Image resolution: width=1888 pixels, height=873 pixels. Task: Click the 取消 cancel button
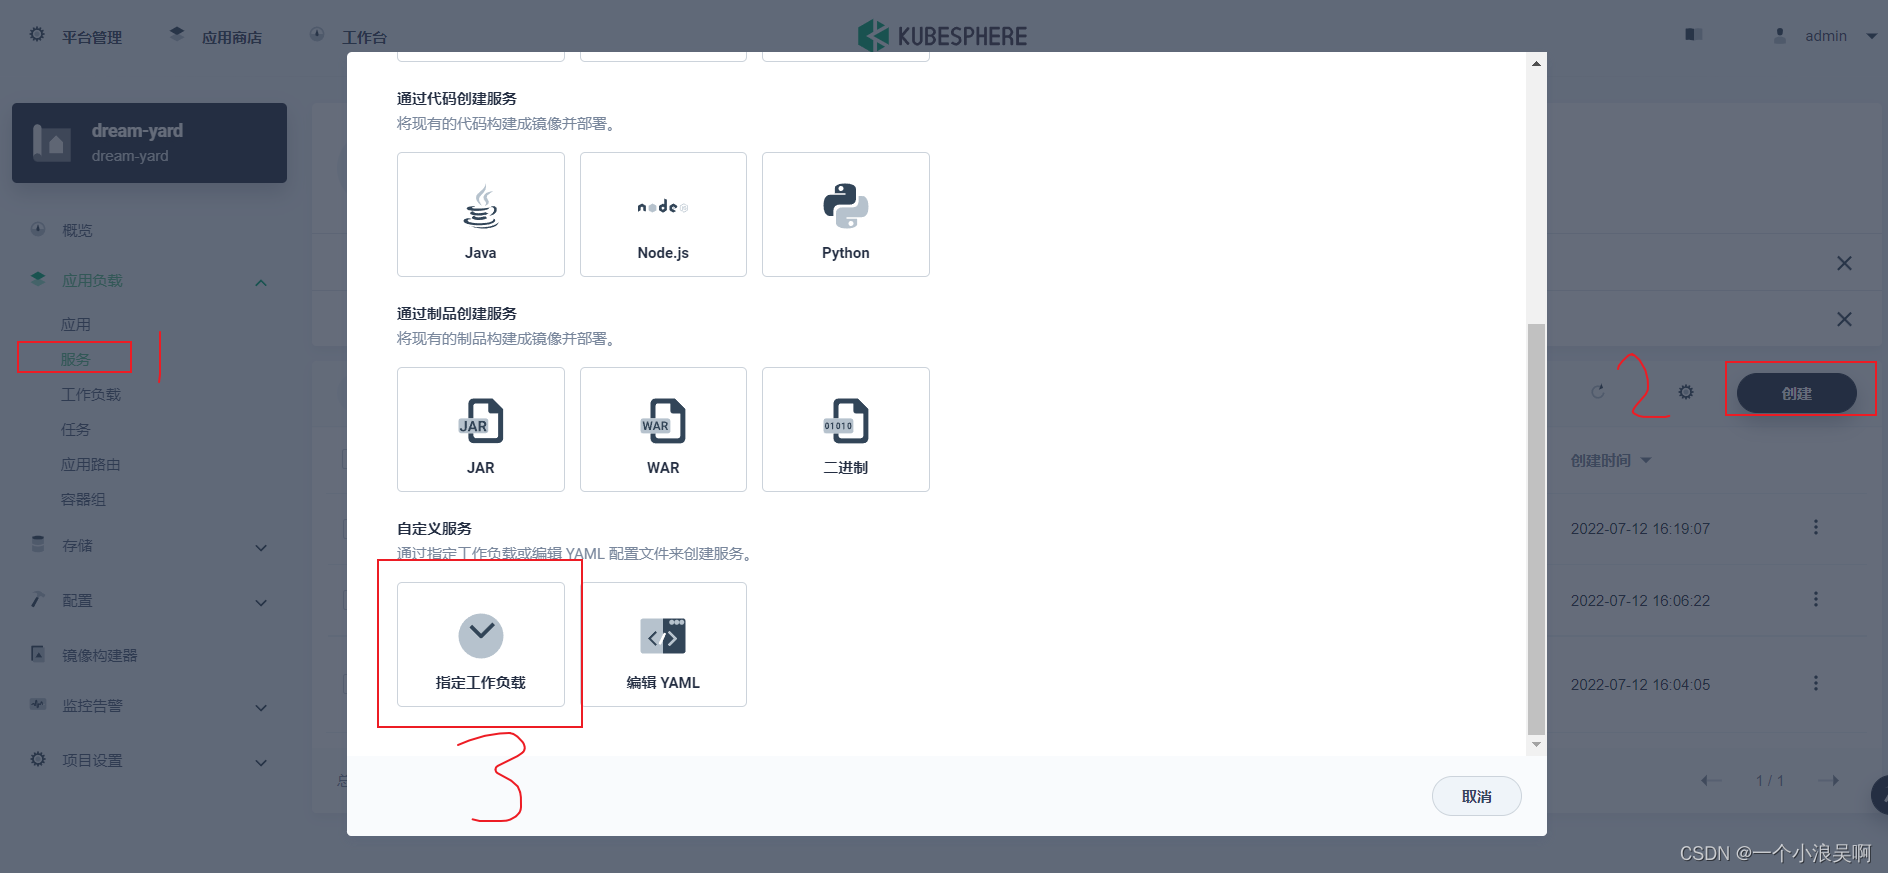tap(1476, 796)
